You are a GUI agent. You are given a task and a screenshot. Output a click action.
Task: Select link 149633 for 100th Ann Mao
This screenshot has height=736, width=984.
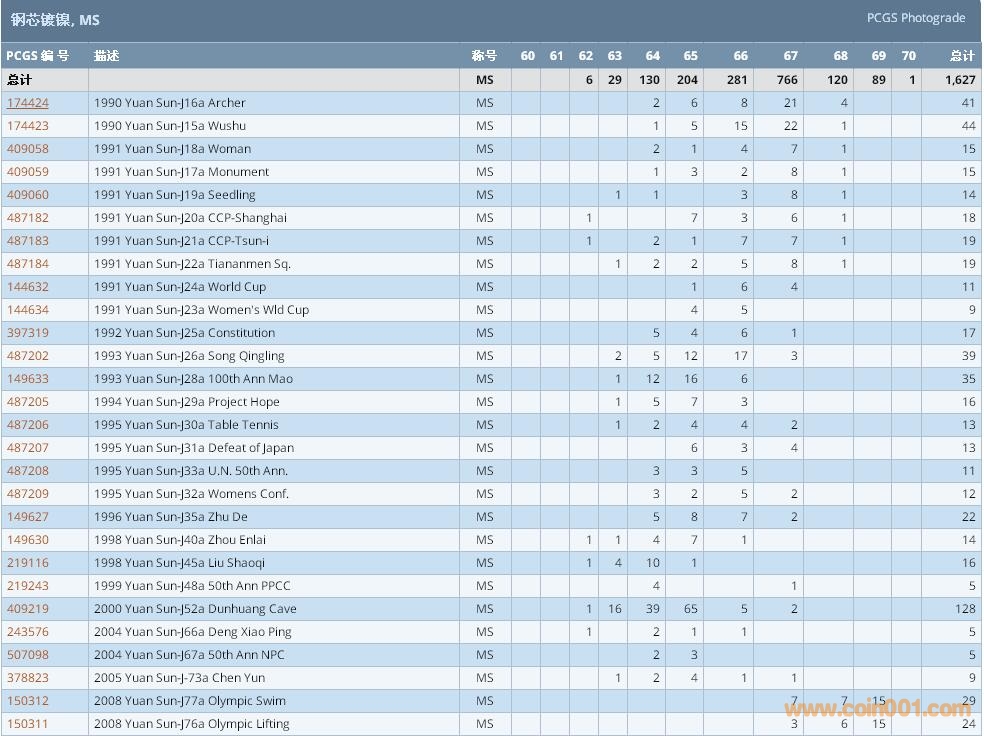[28, 379]
